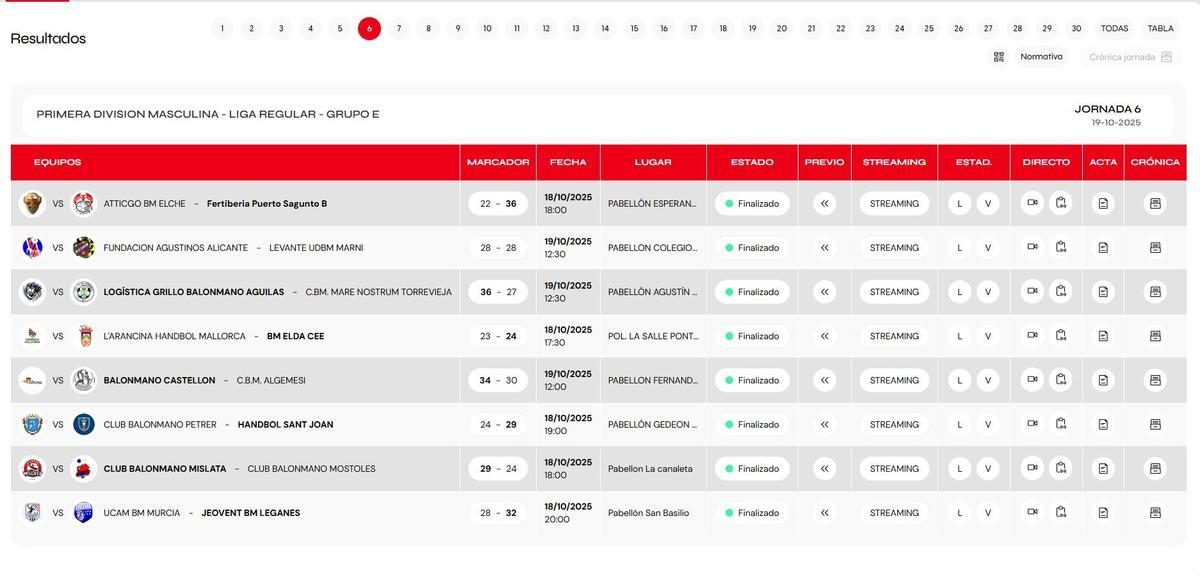Open Crónica for CLUB BALONMANO MISLATA match

[x=1155, y=468]
